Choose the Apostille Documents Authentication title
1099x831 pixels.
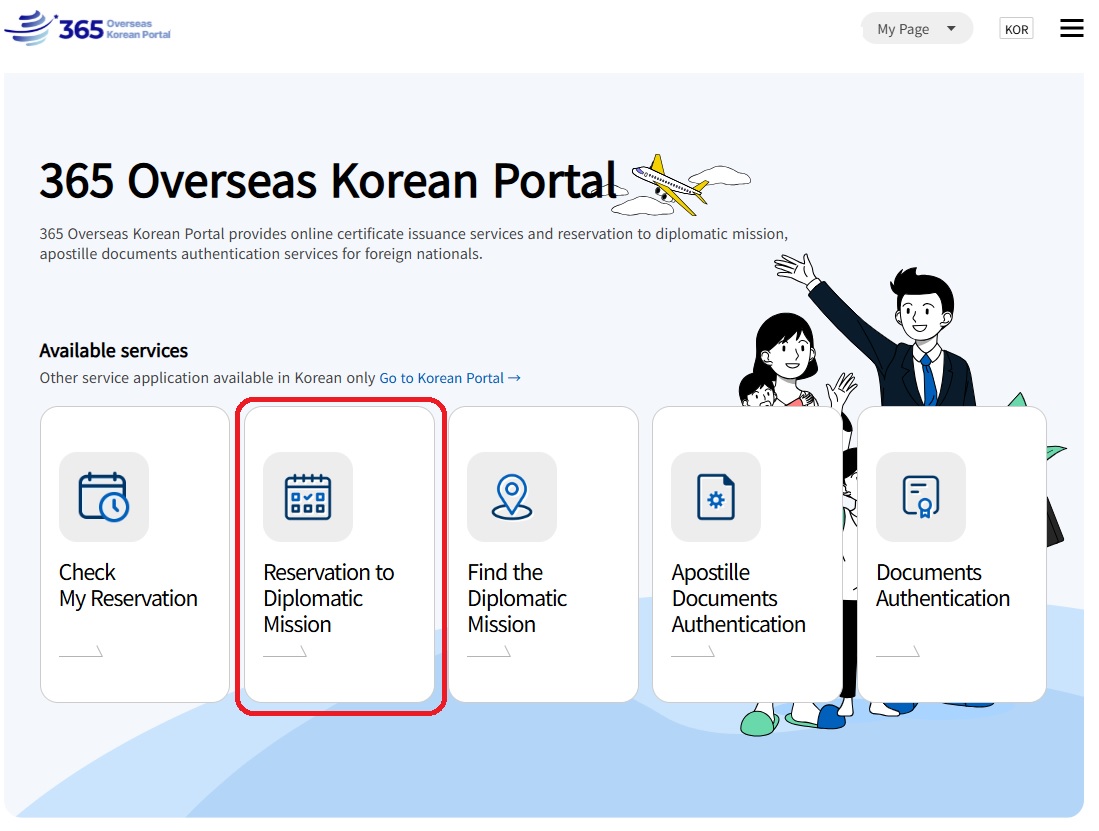pyautogui.click(x=738, y=598)
